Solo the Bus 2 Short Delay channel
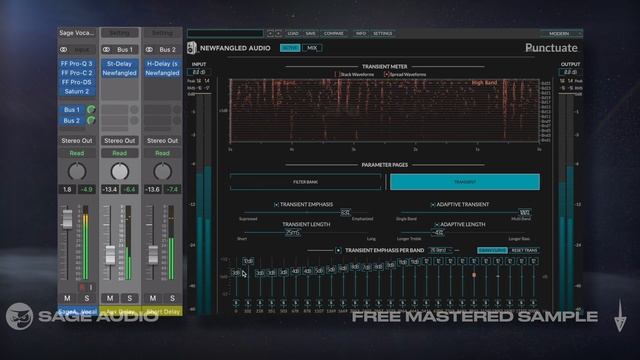Image resolution: width=640 pixels, height=360 pixels. [172, 298]
